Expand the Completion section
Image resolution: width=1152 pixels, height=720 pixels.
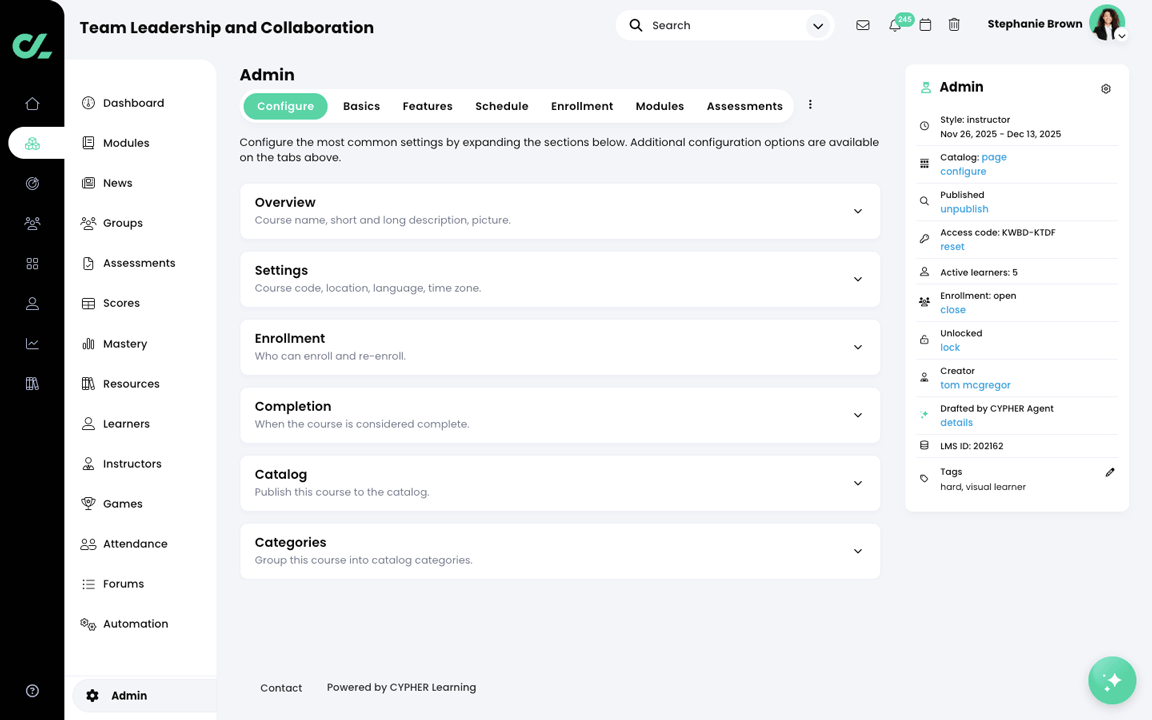(x=560, y=415)
